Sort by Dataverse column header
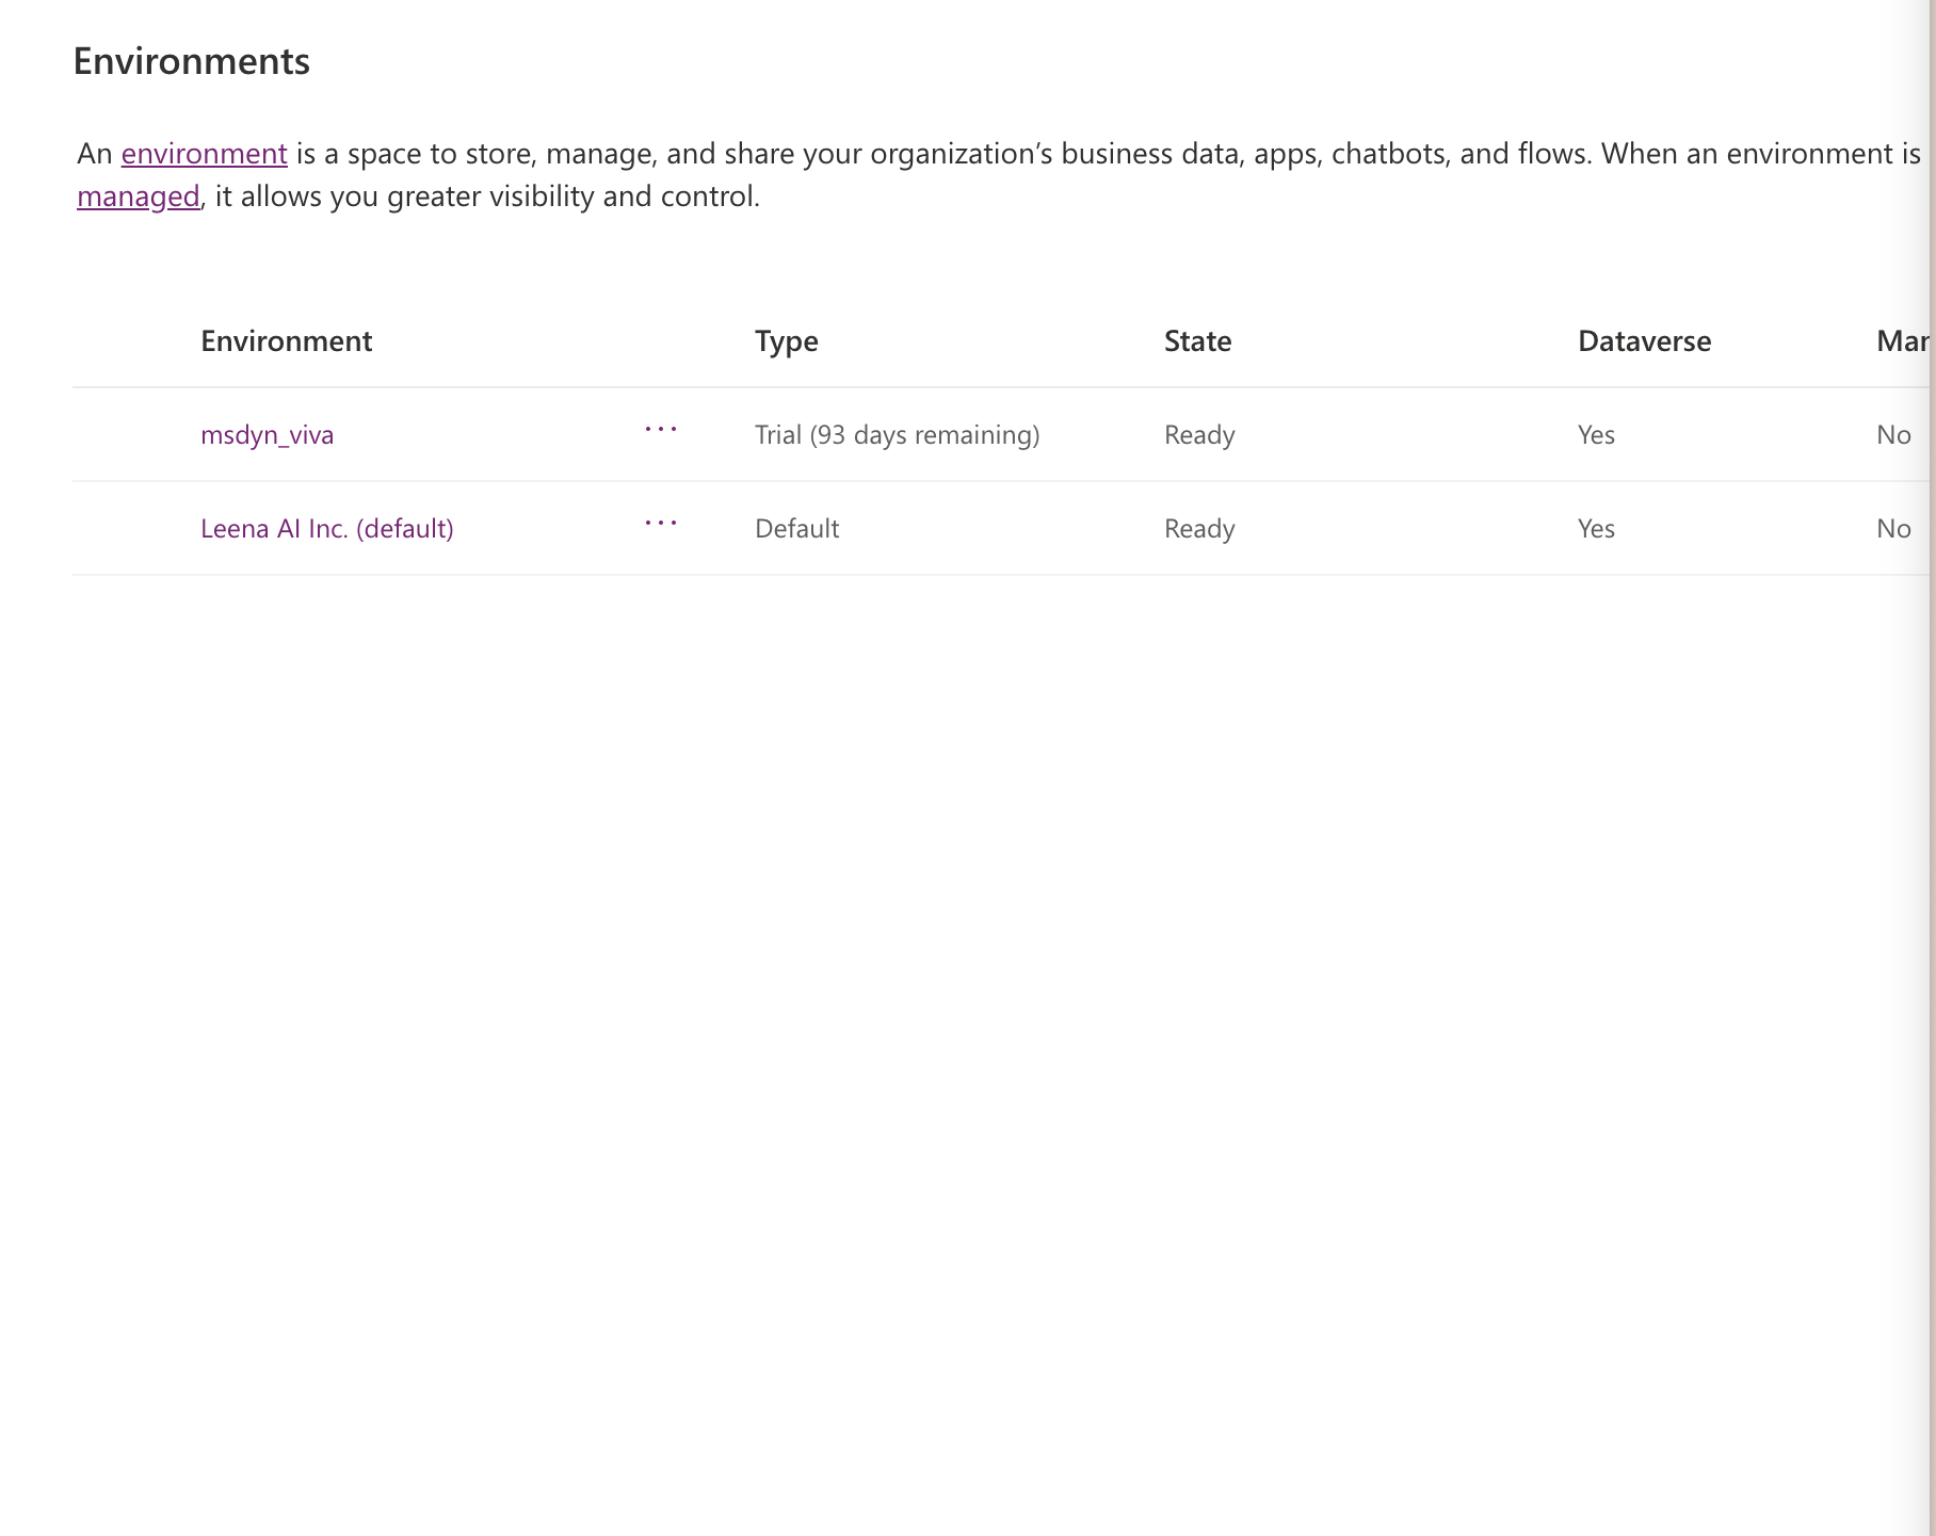The width and height of the screenshot is (1936, 1536). click(1644, 341)
